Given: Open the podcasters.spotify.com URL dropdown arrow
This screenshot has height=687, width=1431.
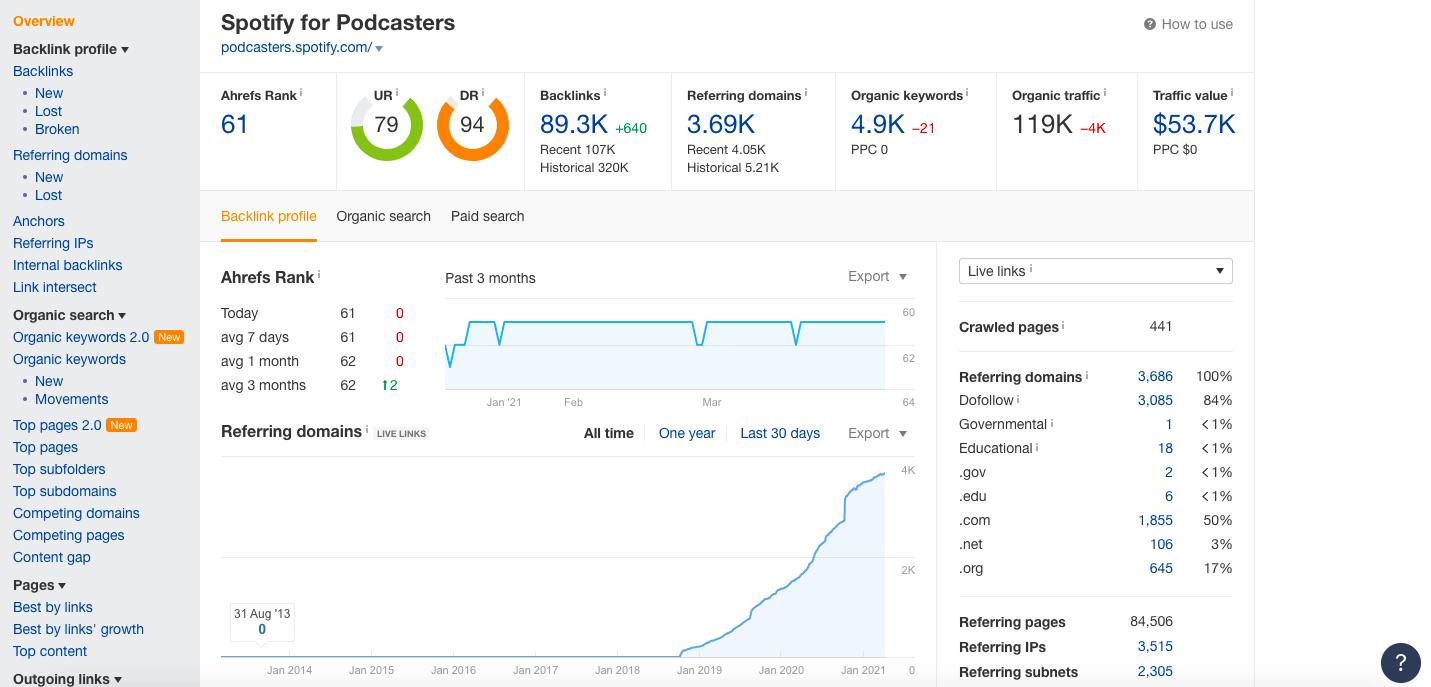Looking at the screenshot, I should [x=379, y=48].
